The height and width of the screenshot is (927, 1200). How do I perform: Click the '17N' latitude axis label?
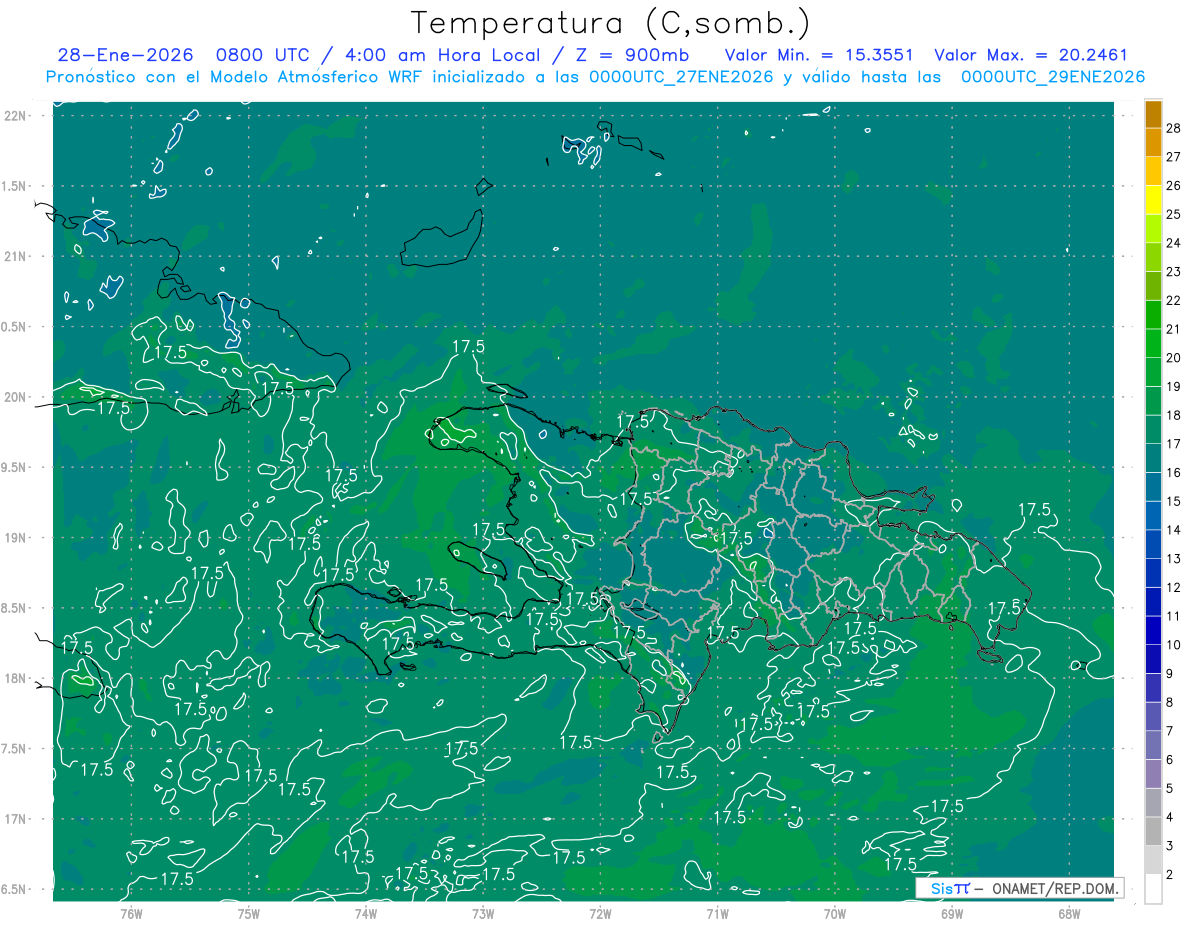tap(16, 819)
